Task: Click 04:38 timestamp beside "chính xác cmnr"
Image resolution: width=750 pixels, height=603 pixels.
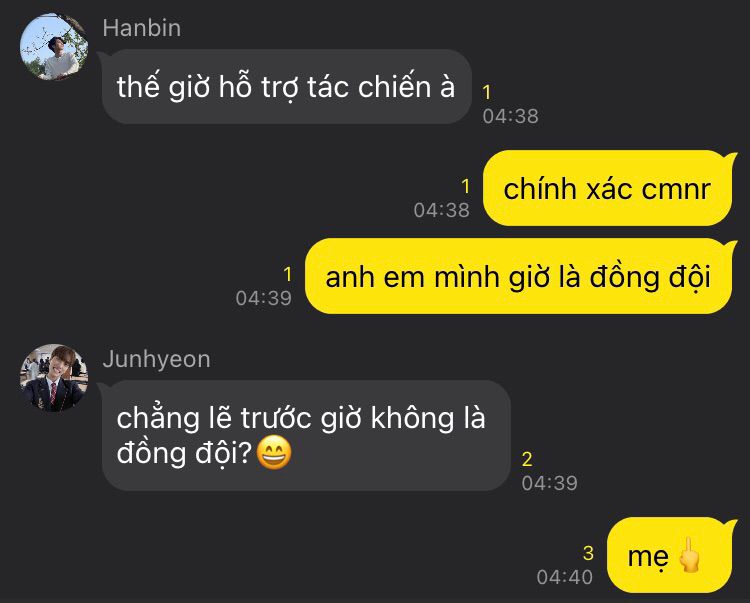Action: (x=441, y=210)
